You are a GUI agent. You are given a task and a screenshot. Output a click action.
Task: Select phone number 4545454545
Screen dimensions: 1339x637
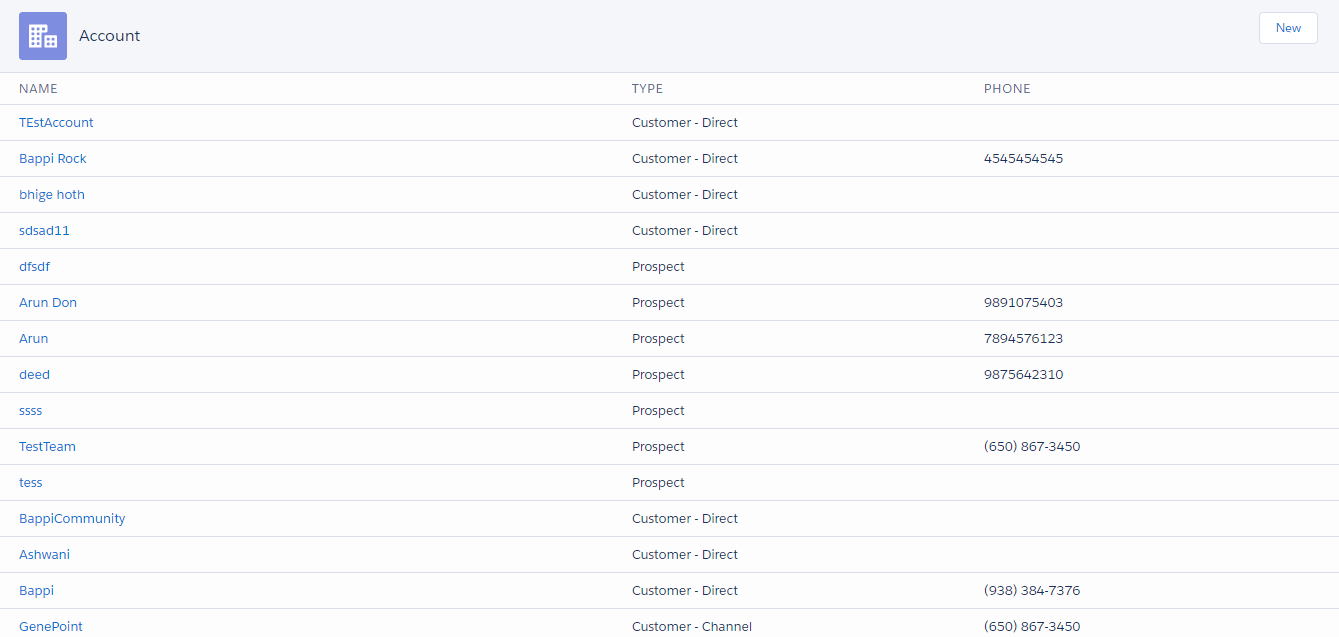coord(1023,159)
